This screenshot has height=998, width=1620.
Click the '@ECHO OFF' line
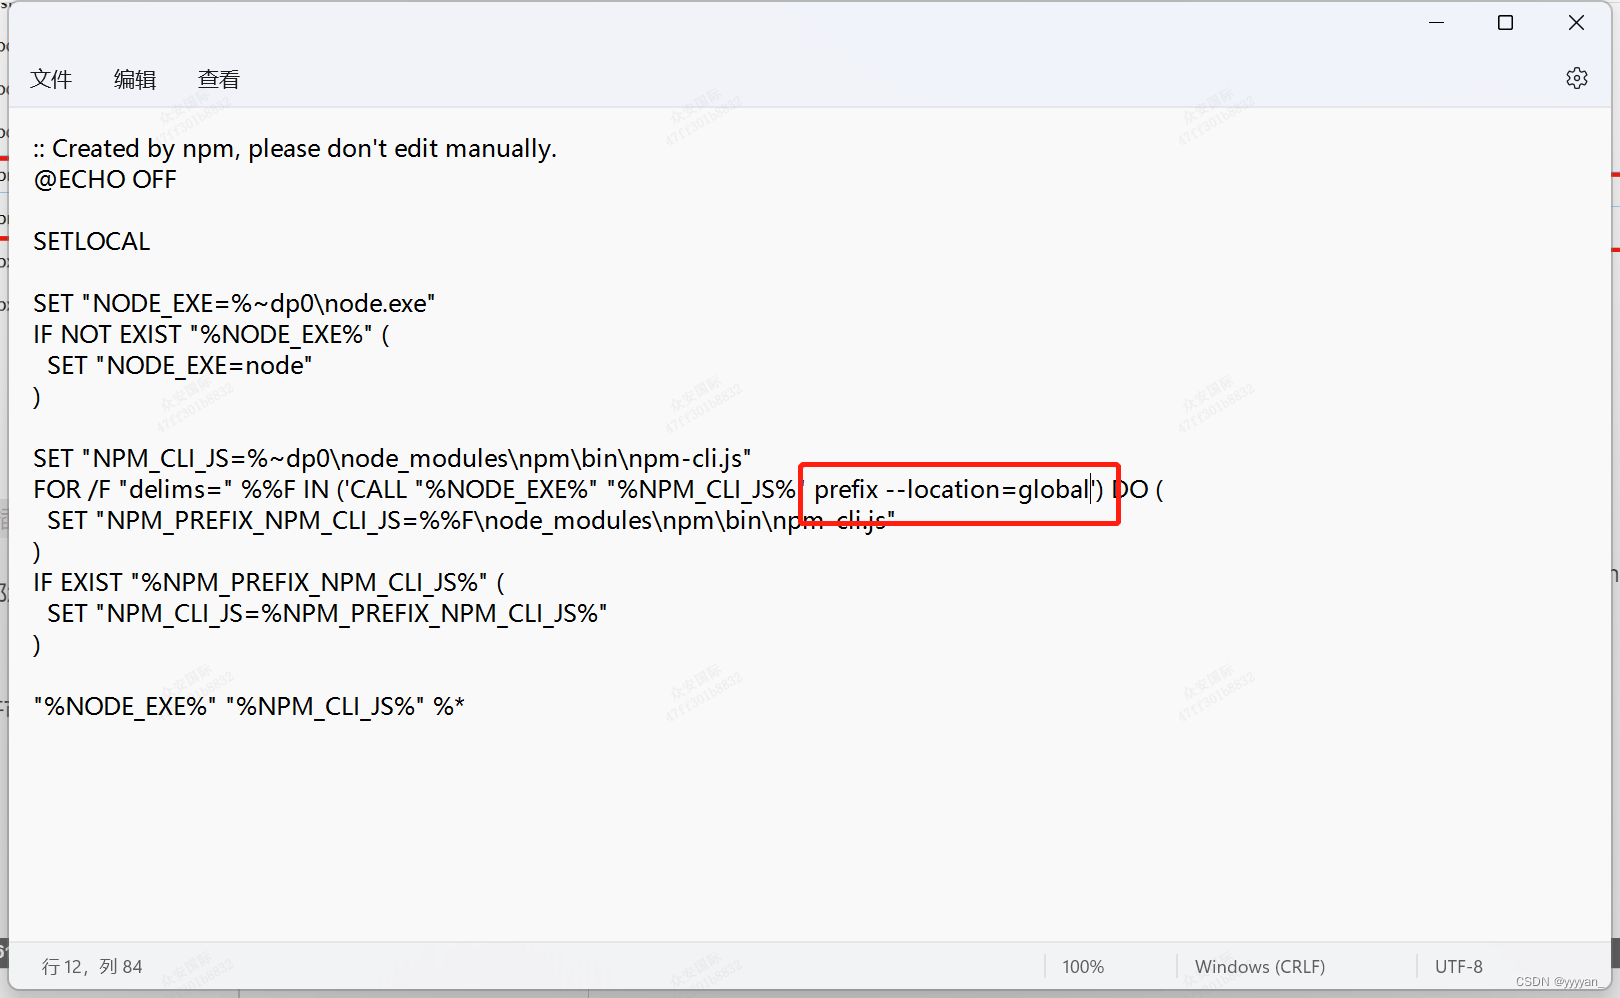click(x=105, y=180)
